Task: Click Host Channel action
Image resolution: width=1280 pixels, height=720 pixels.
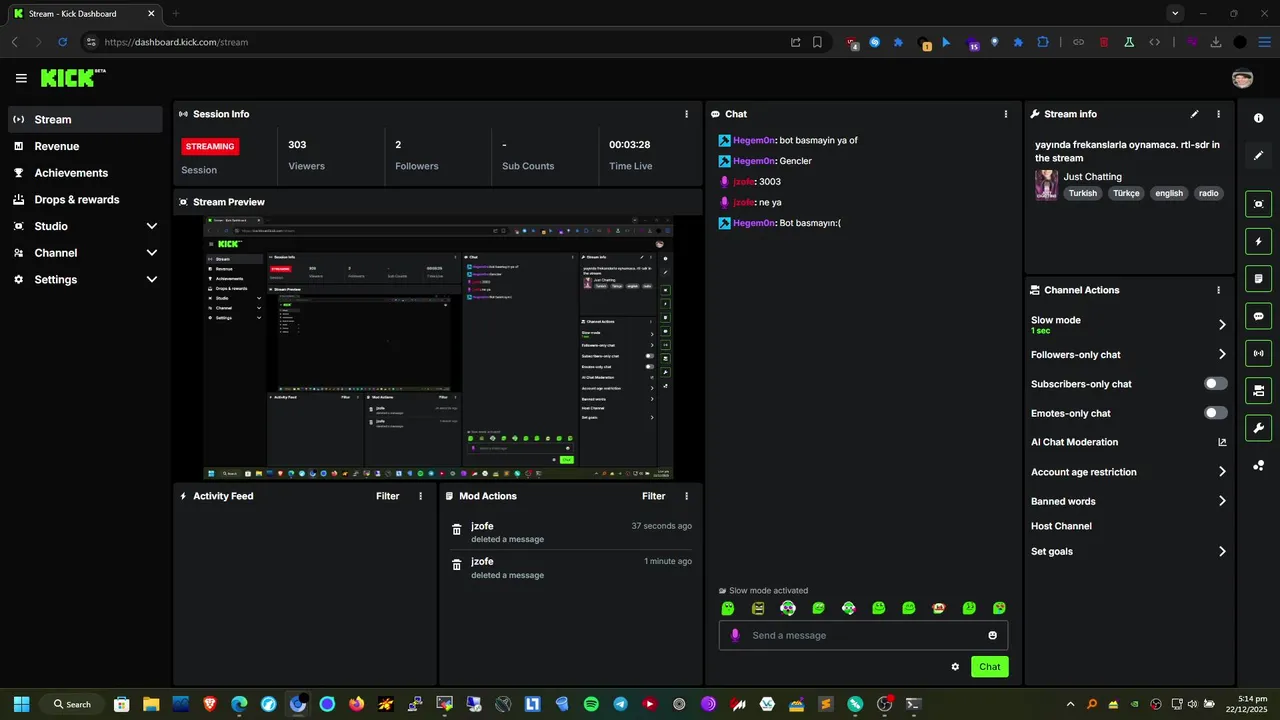Action: (x=1061, y=526)
